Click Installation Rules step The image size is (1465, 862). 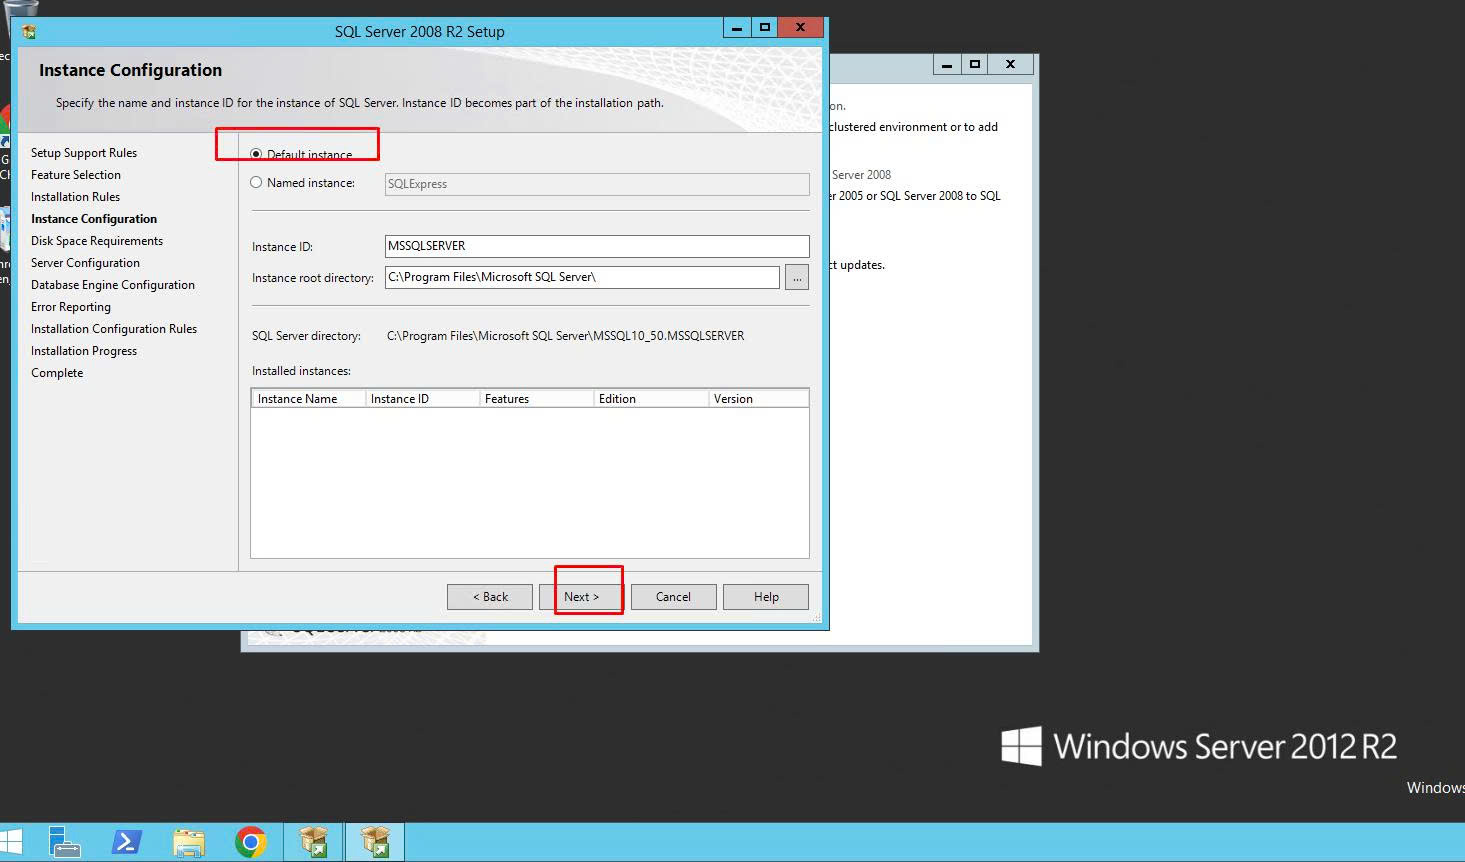75,197
